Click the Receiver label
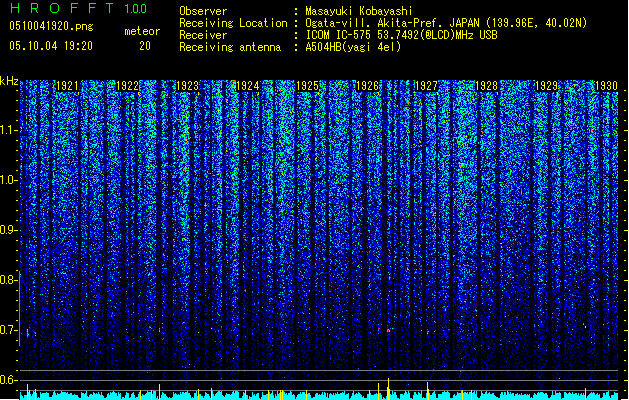This screenshot has width=629, height=400. pos(203,35)
